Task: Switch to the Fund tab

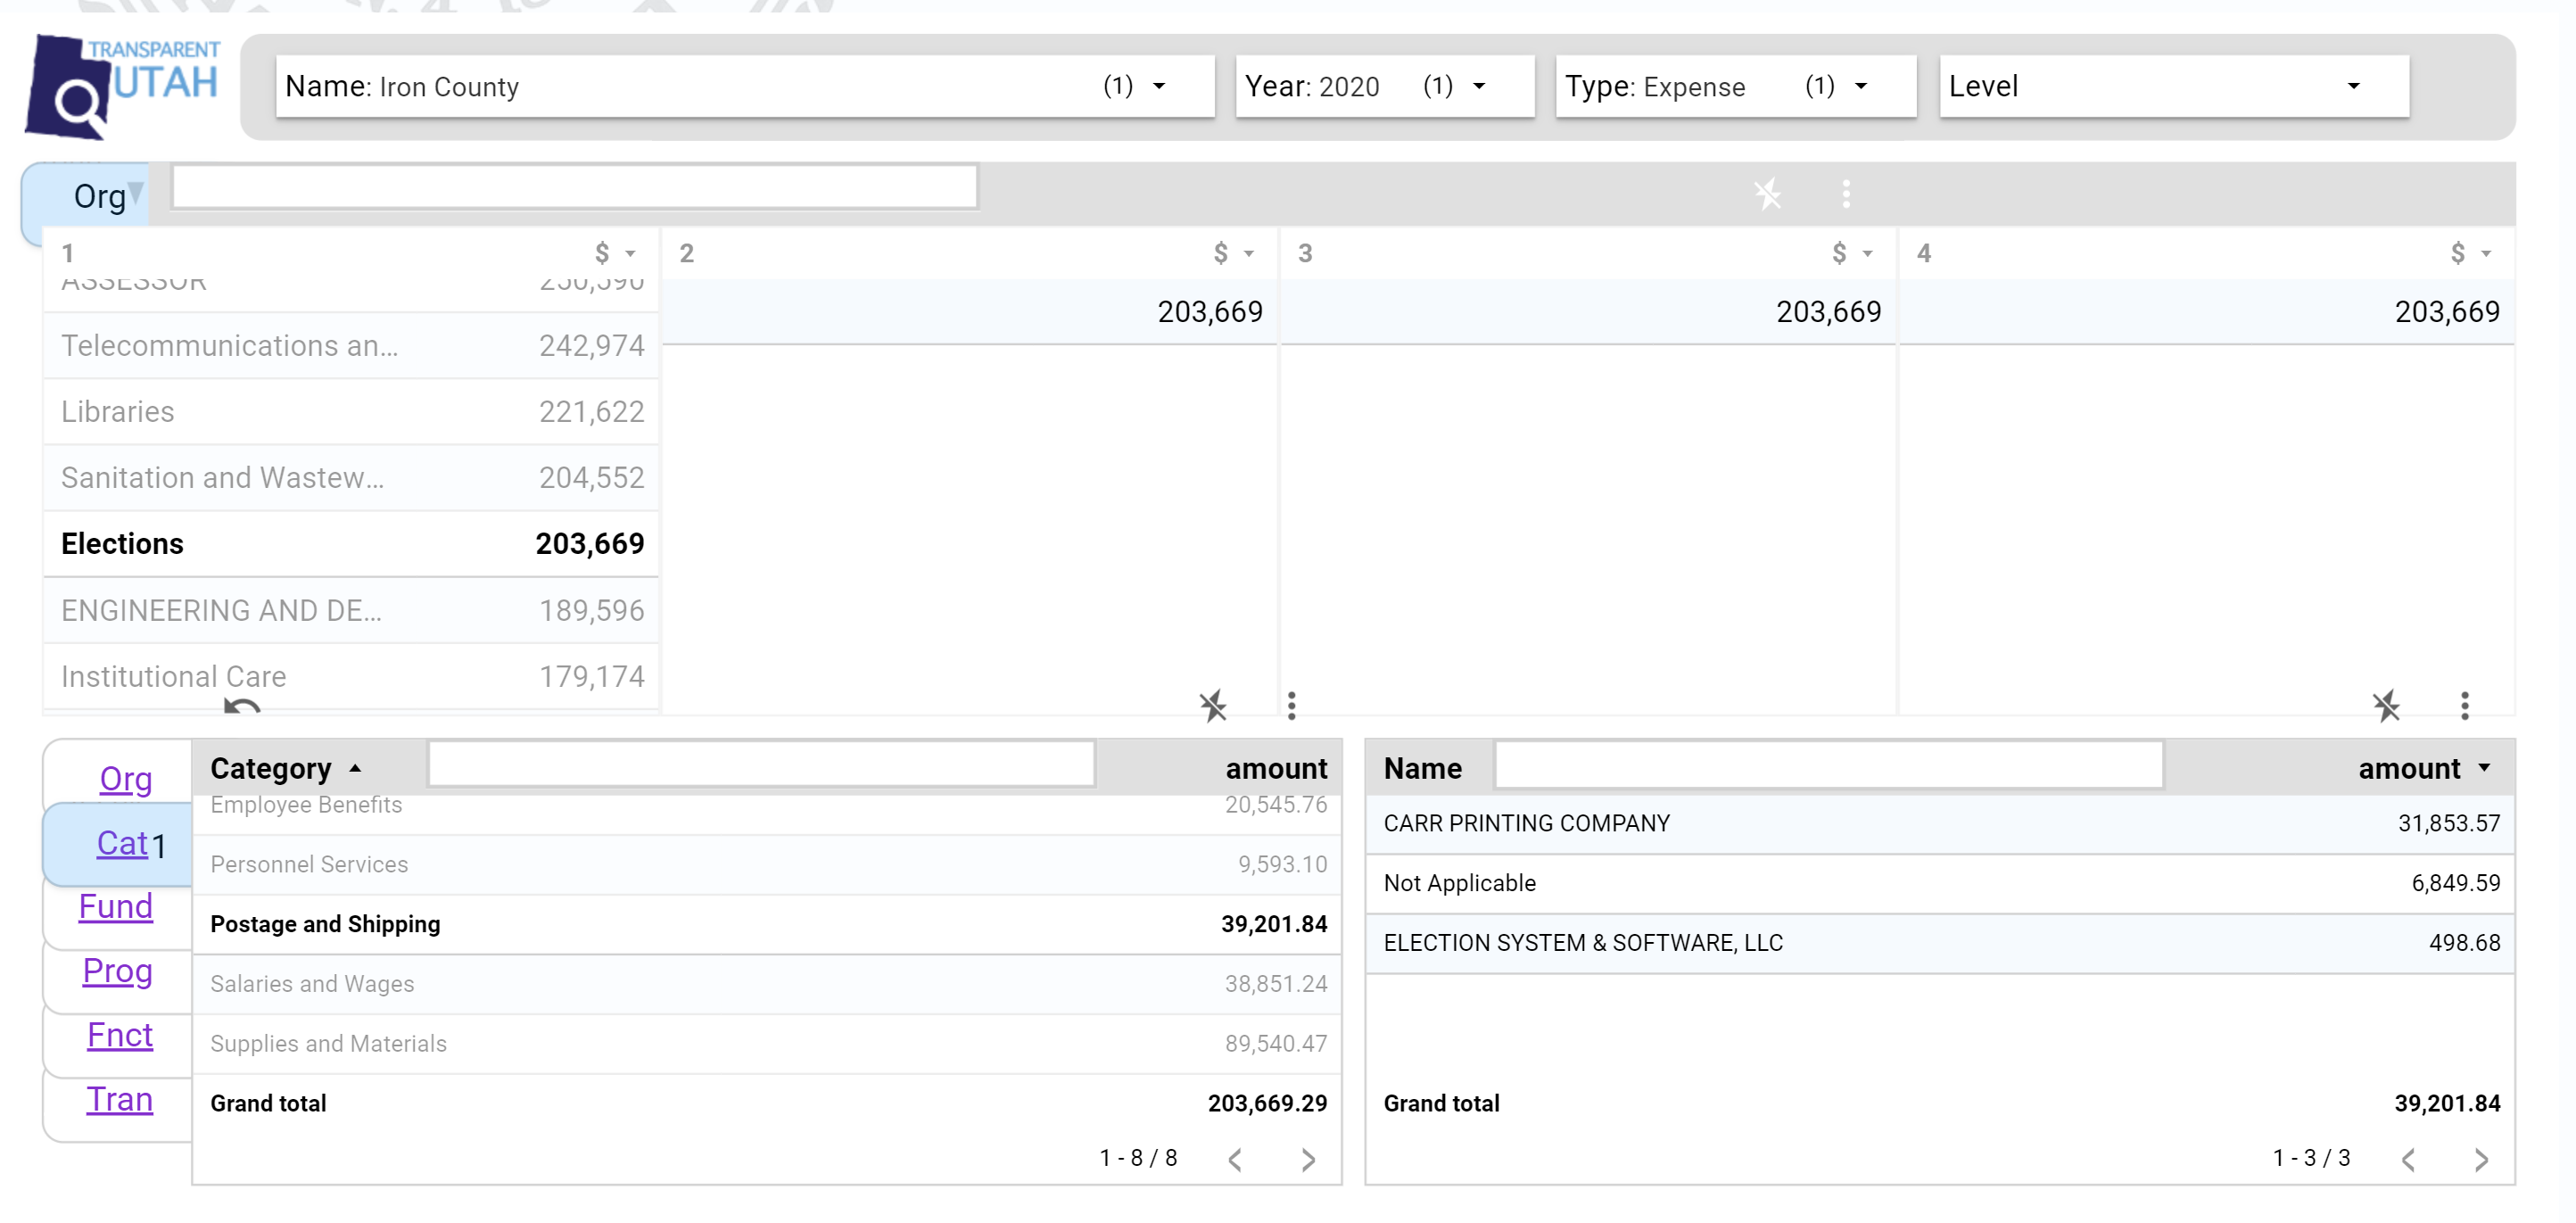Action: point(116,907)
